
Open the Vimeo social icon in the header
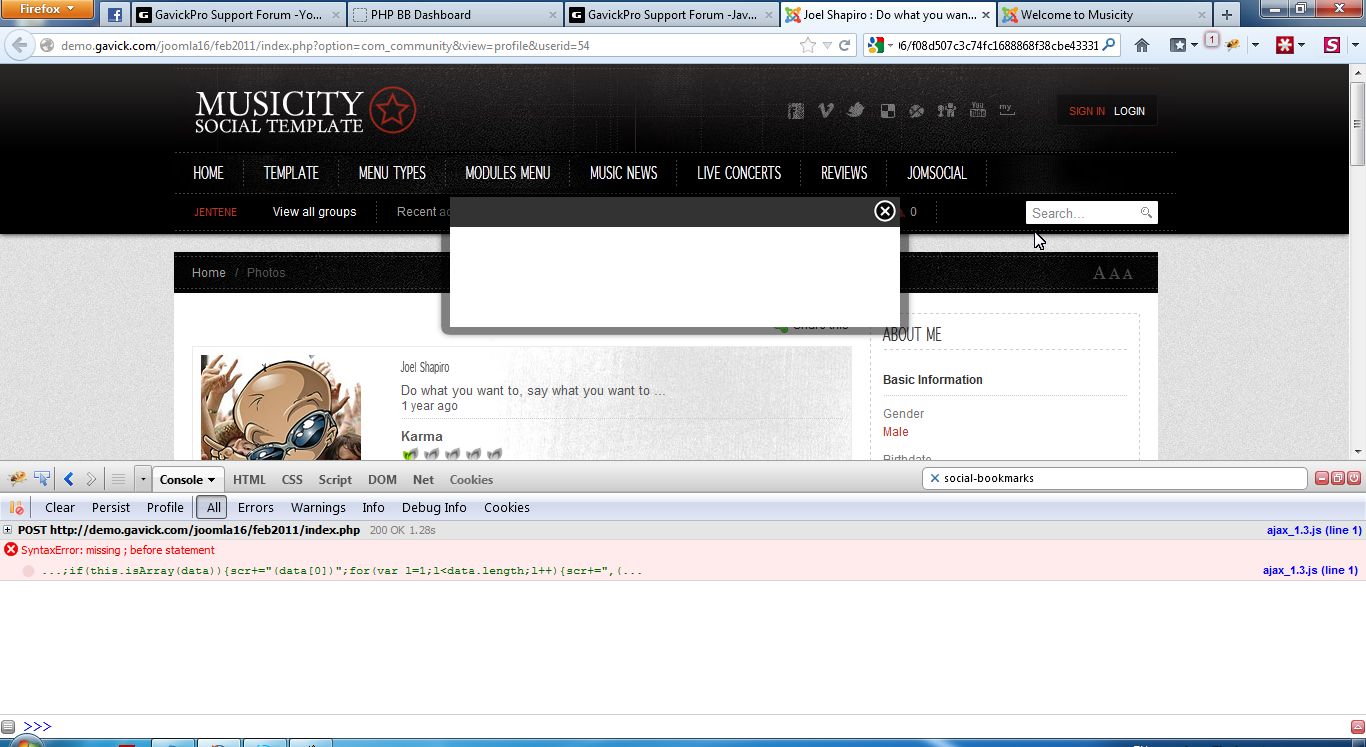coord(826,111)
